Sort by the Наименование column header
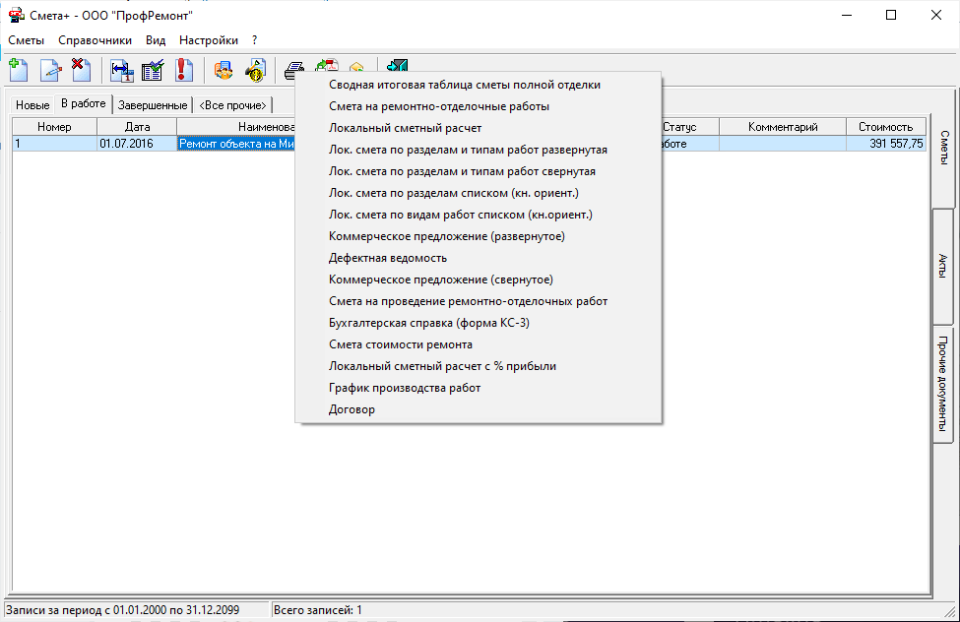Image resolution: width=960 pixels, height=622 pixels. click(x=236, y=127)
